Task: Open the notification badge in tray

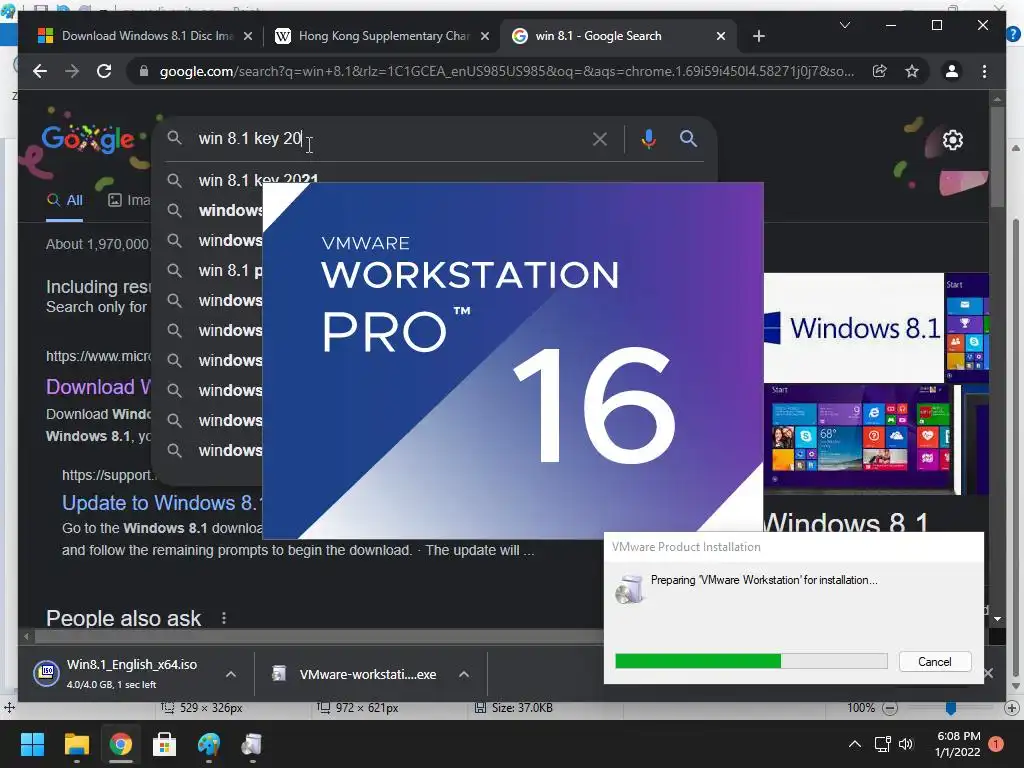Action: 996,743
